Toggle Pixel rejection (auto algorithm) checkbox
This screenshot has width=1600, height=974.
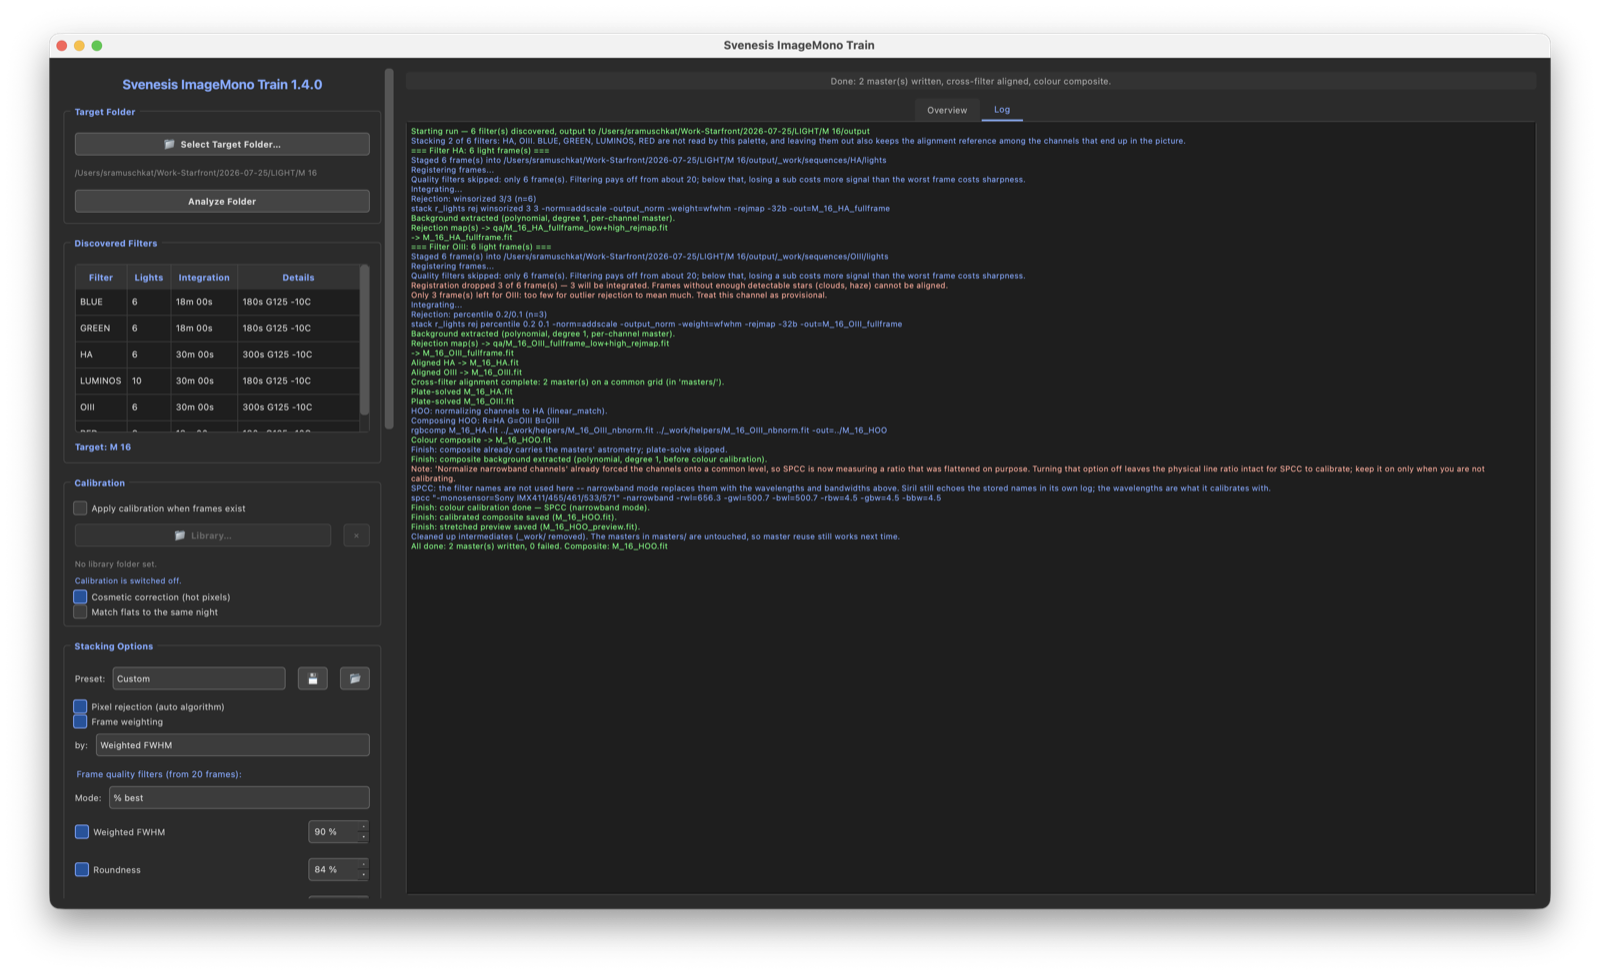pos(80,707)
